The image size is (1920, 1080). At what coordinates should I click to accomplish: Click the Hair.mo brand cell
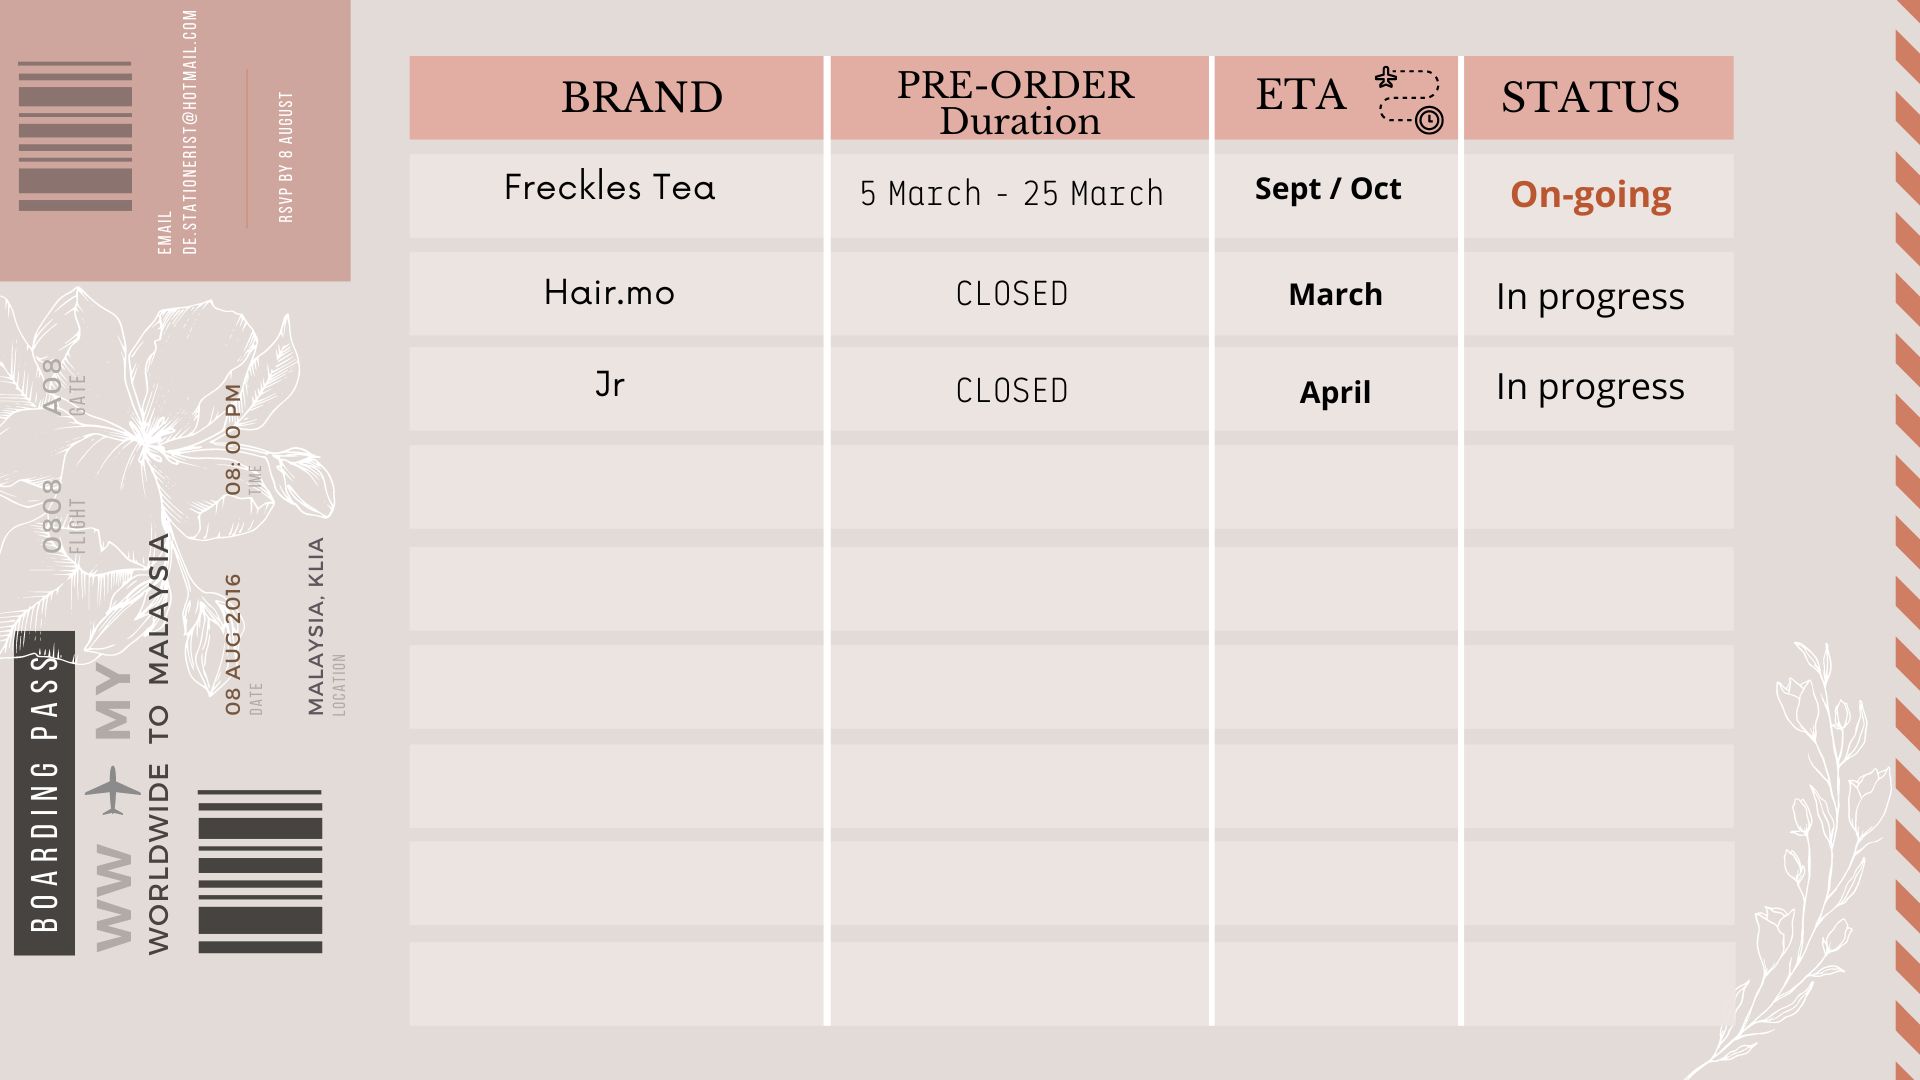click(x=616, y=293)
